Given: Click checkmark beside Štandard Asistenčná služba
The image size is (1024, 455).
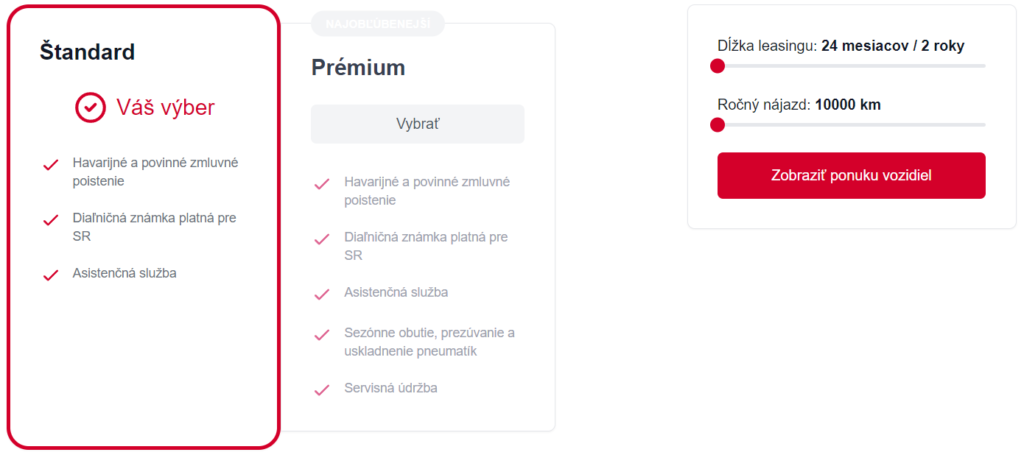Looking at the screenshot, I should tap(50, 275).
